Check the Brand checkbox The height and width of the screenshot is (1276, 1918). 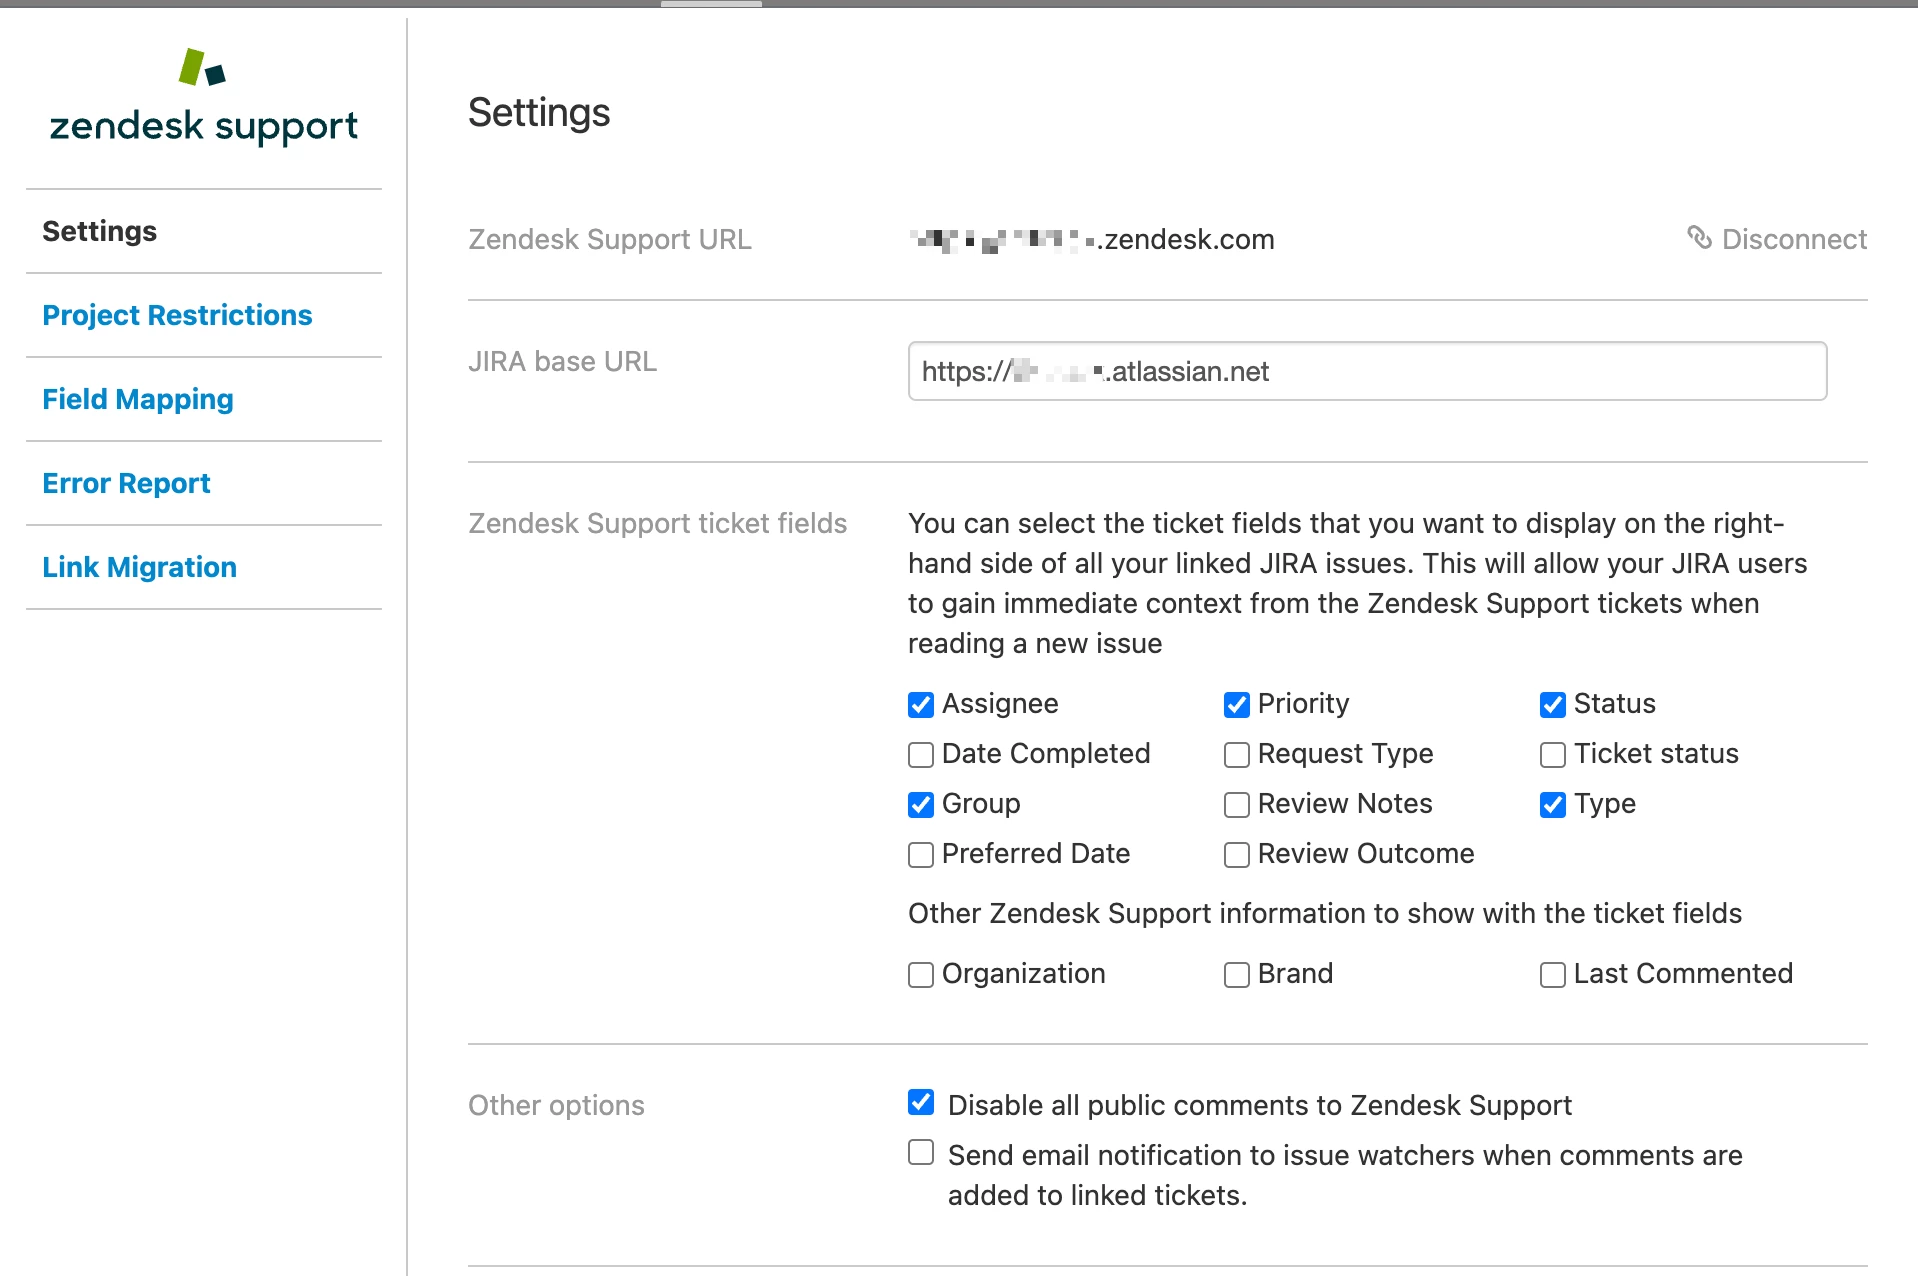[1237, 975]
